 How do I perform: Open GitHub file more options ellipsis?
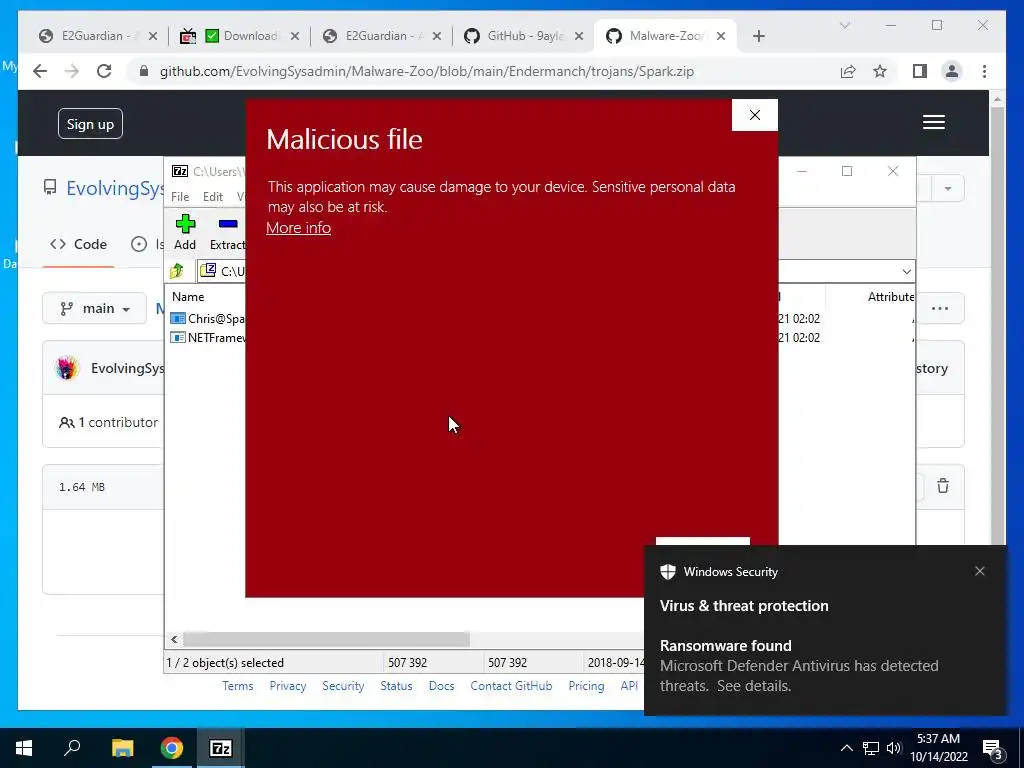pos(940,308)
